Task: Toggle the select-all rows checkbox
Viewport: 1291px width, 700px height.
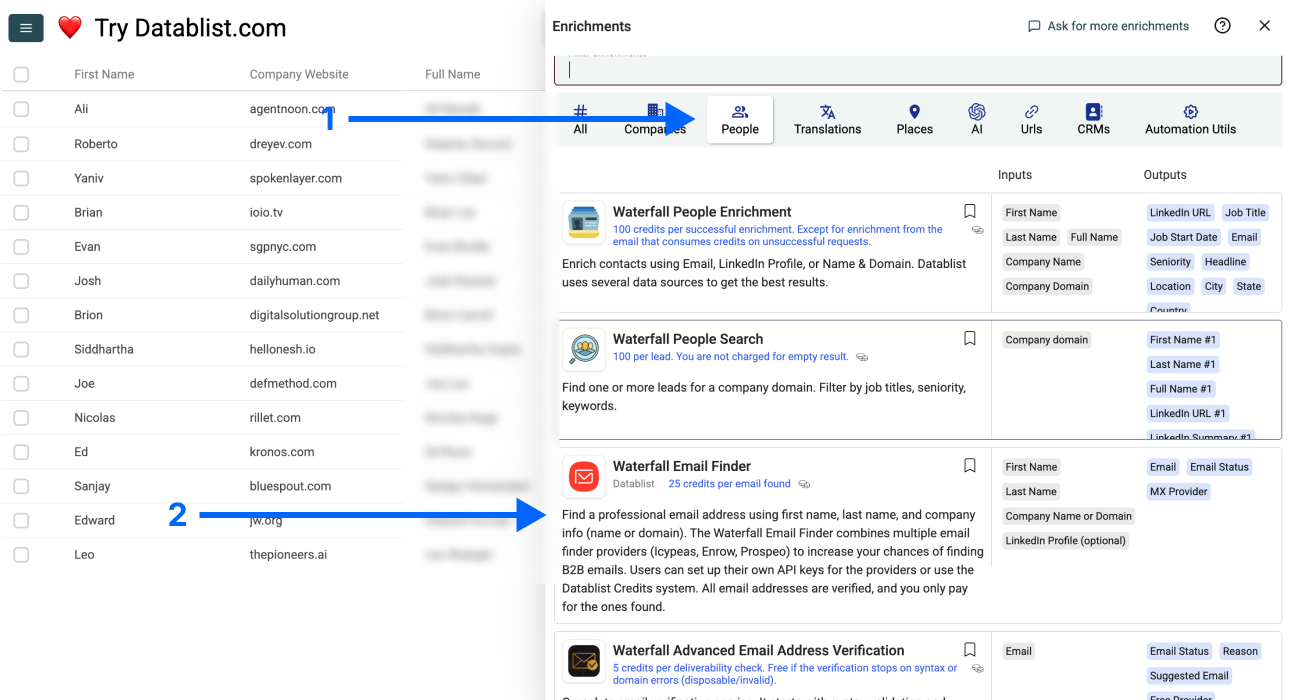Action: (21, 74)
